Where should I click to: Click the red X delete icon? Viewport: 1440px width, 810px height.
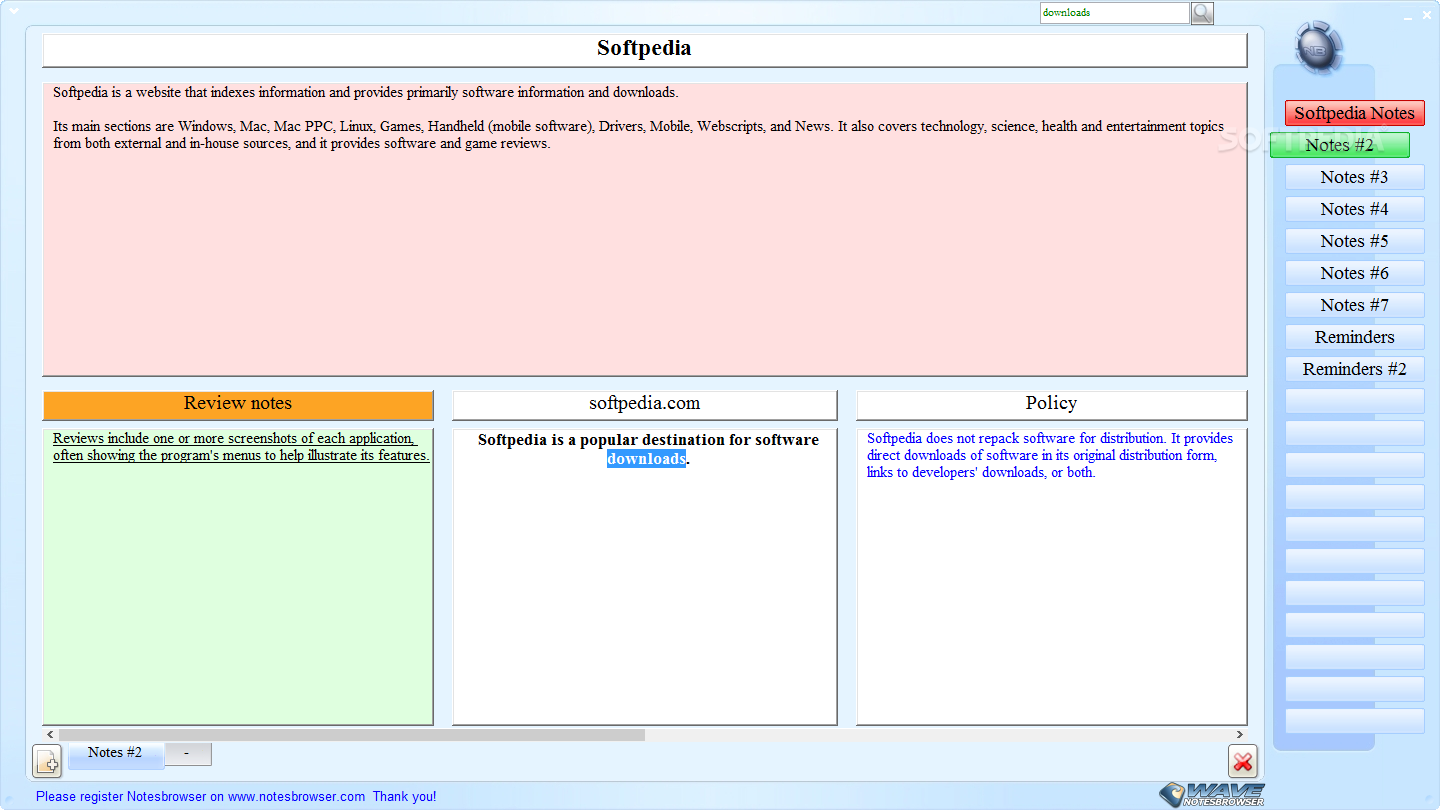(1243, 762)
